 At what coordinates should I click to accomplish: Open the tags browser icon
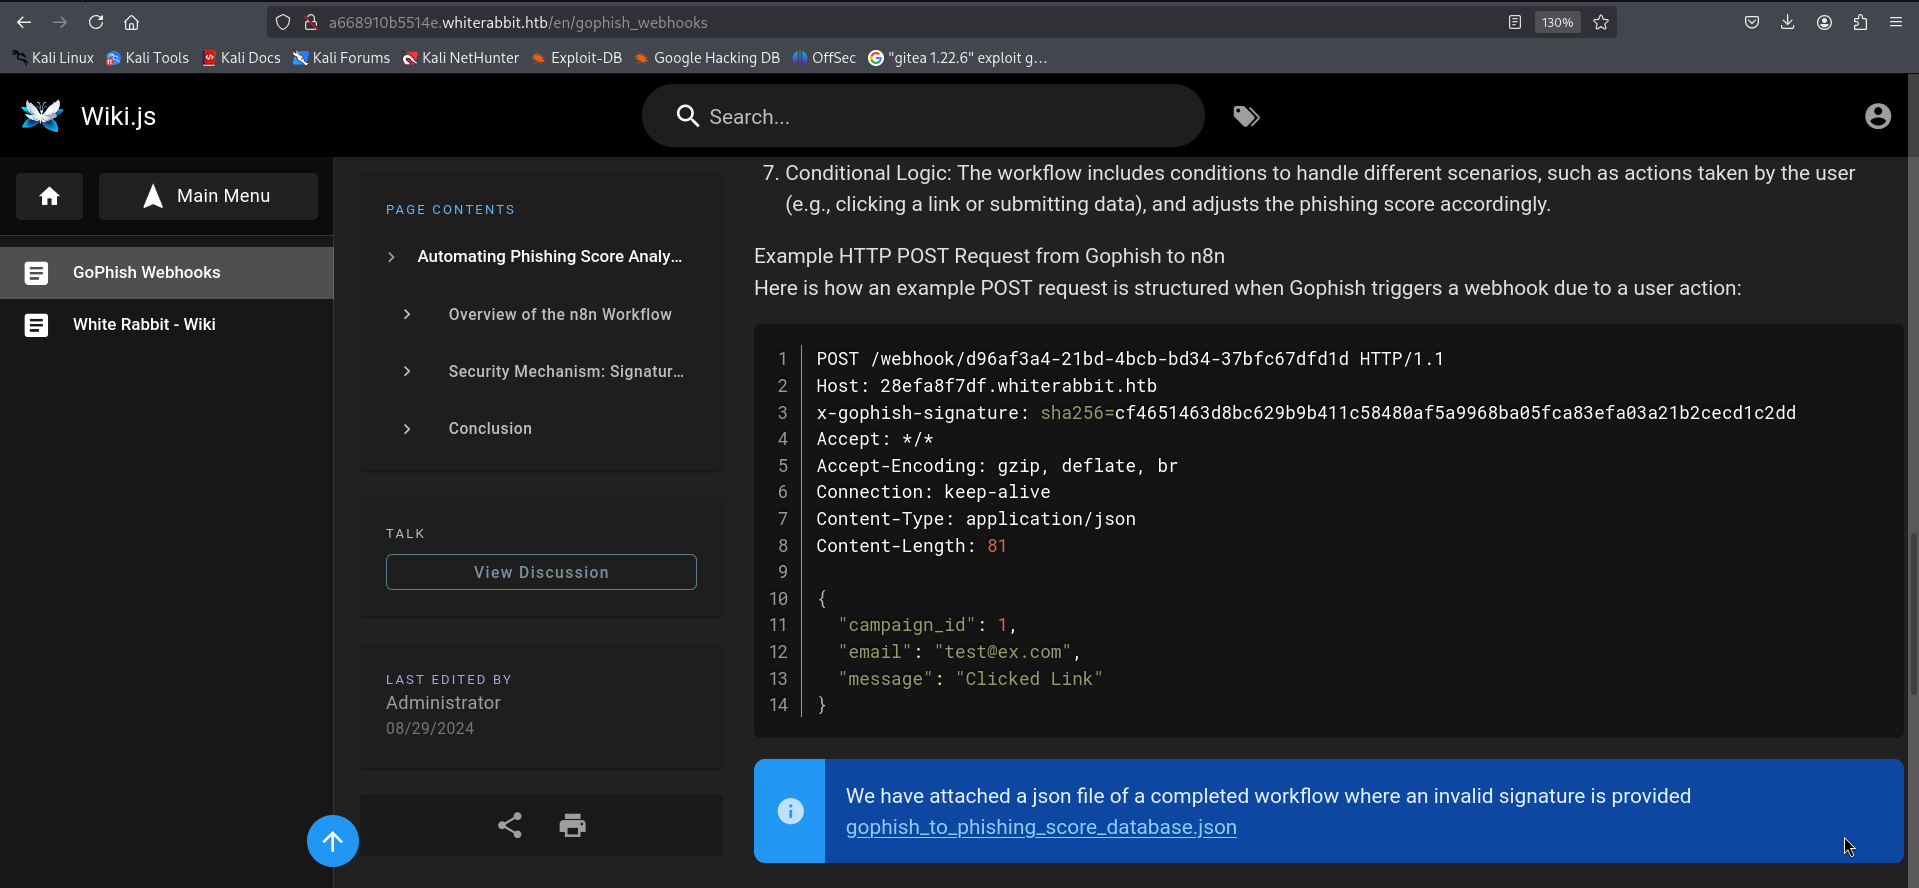click(1245, 117)
